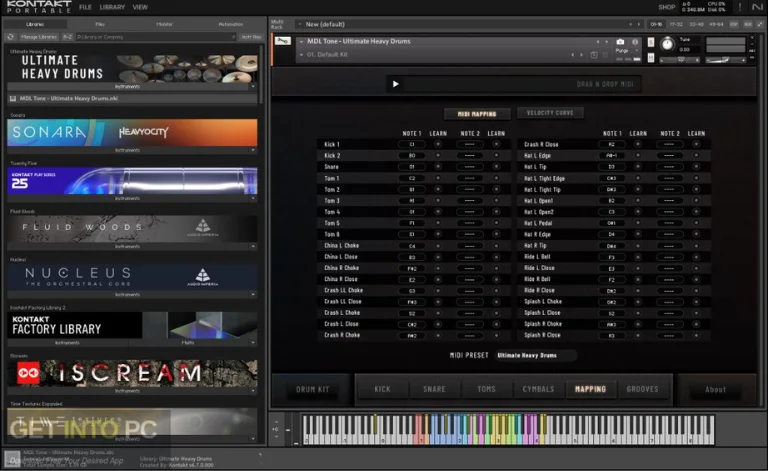Toggle the KSP multi script button
Viewport: 768px width, 471px height.
pos(734,24)
